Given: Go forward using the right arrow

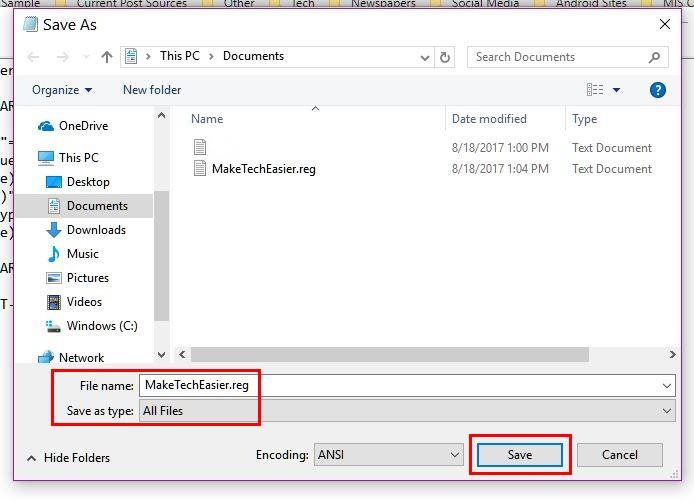Looking at the screenshot, I should (63, 57).
